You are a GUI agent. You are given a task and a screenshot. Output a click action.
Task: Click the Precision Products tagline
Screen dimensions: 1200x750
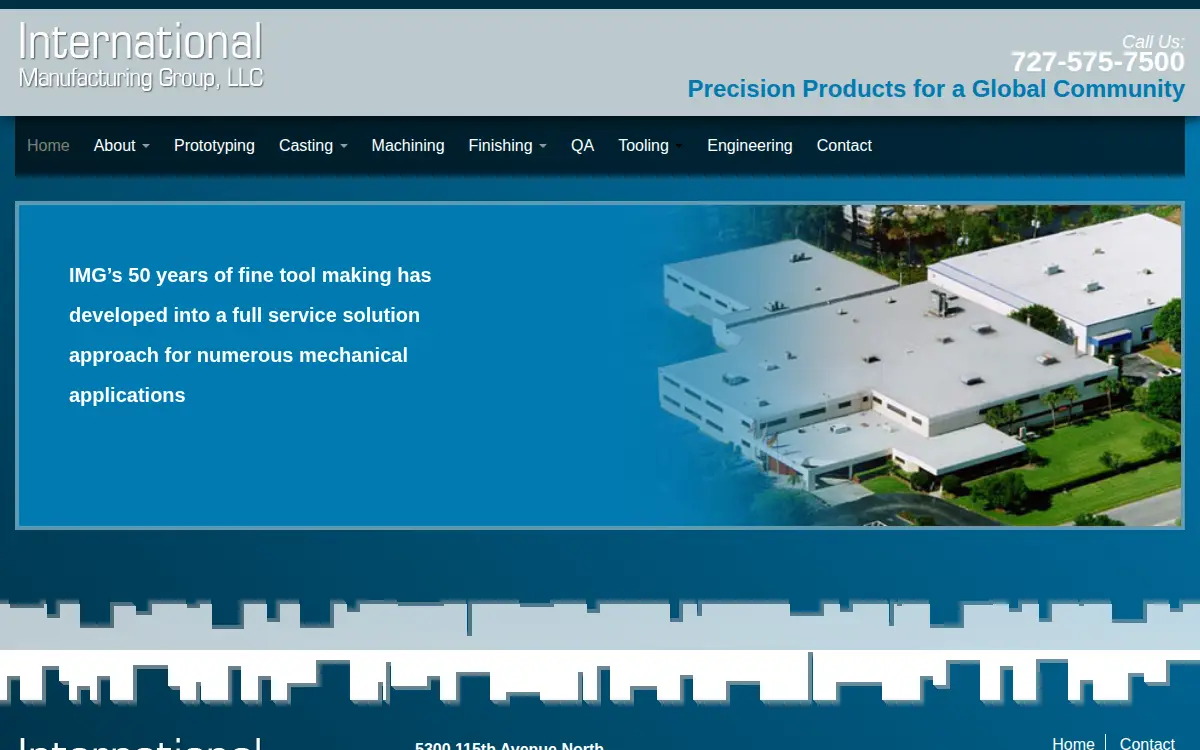point(936,89)
